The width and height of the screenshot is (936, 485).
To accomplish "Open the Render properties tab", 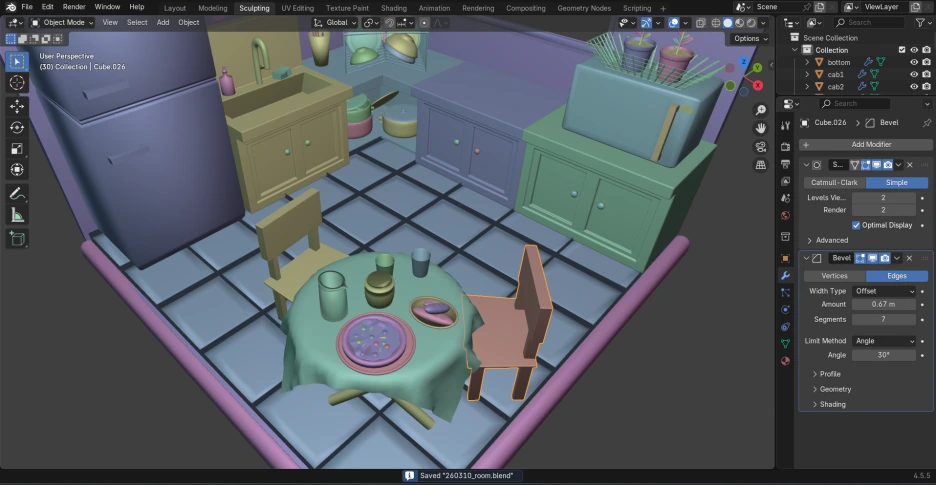I will click(x=786, y=146).
